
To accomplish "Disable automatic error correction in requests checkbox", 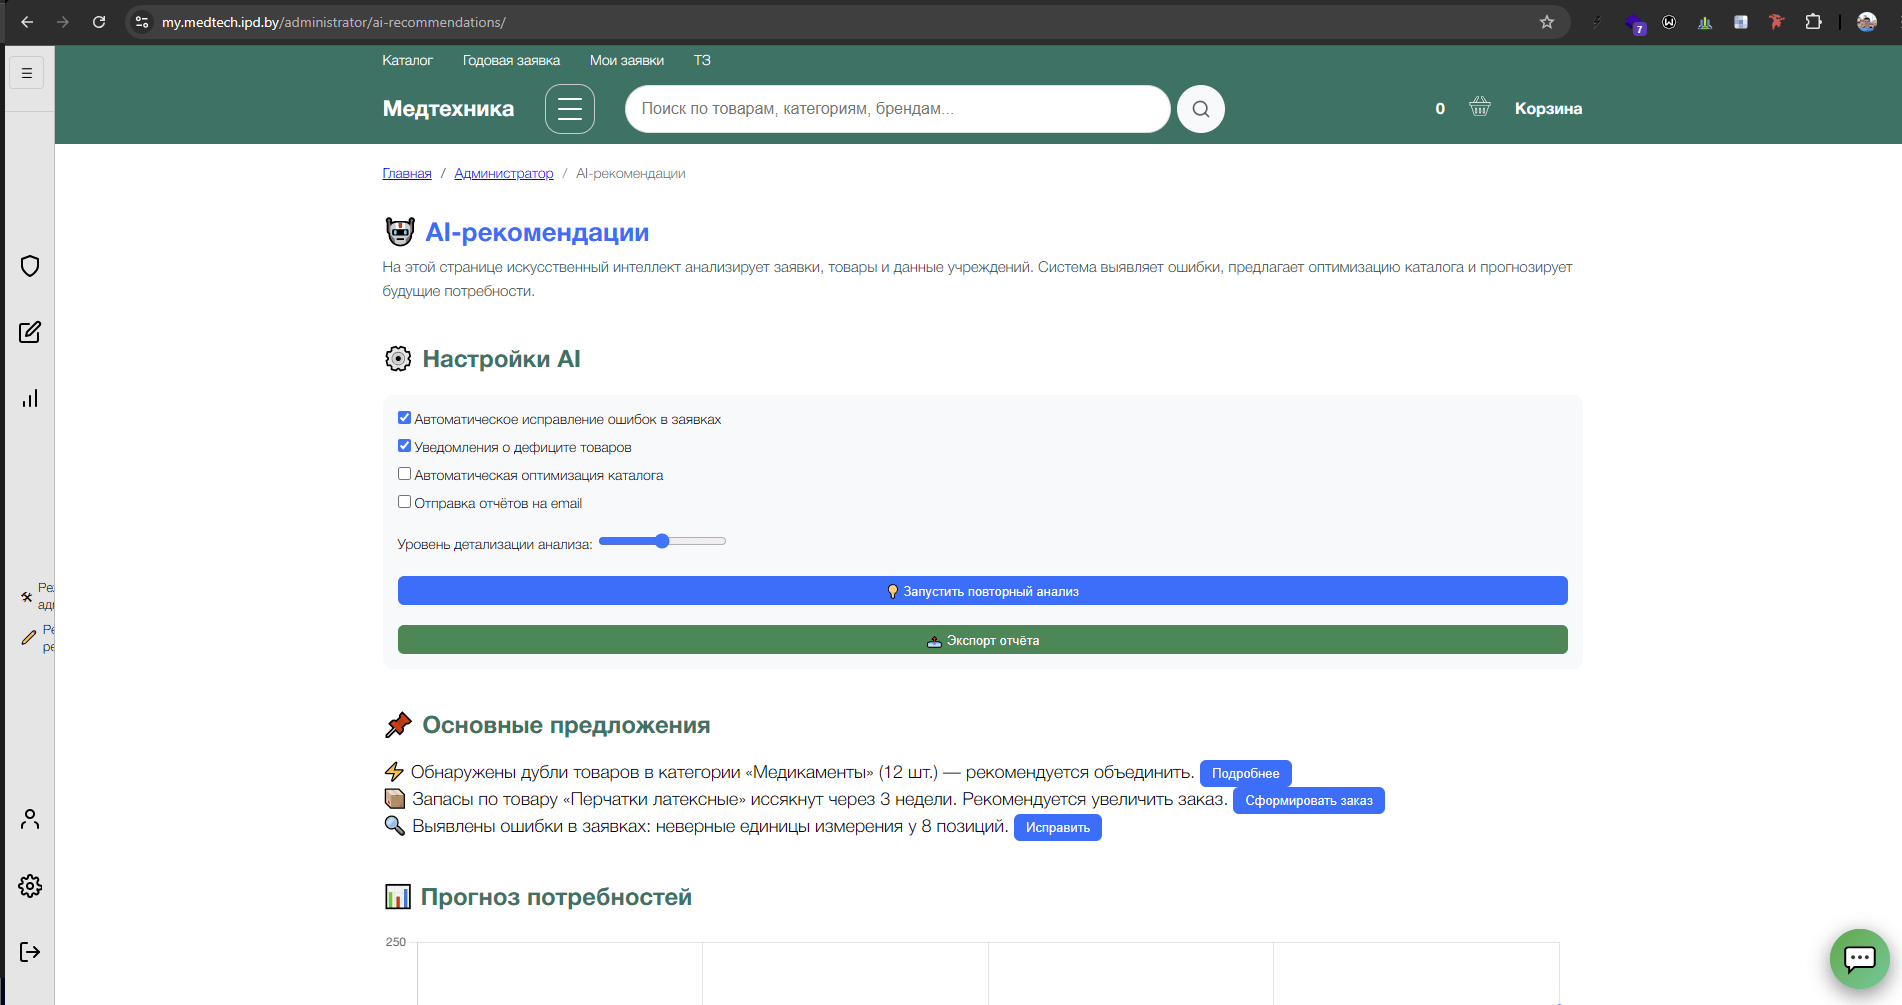I will 405,418.
